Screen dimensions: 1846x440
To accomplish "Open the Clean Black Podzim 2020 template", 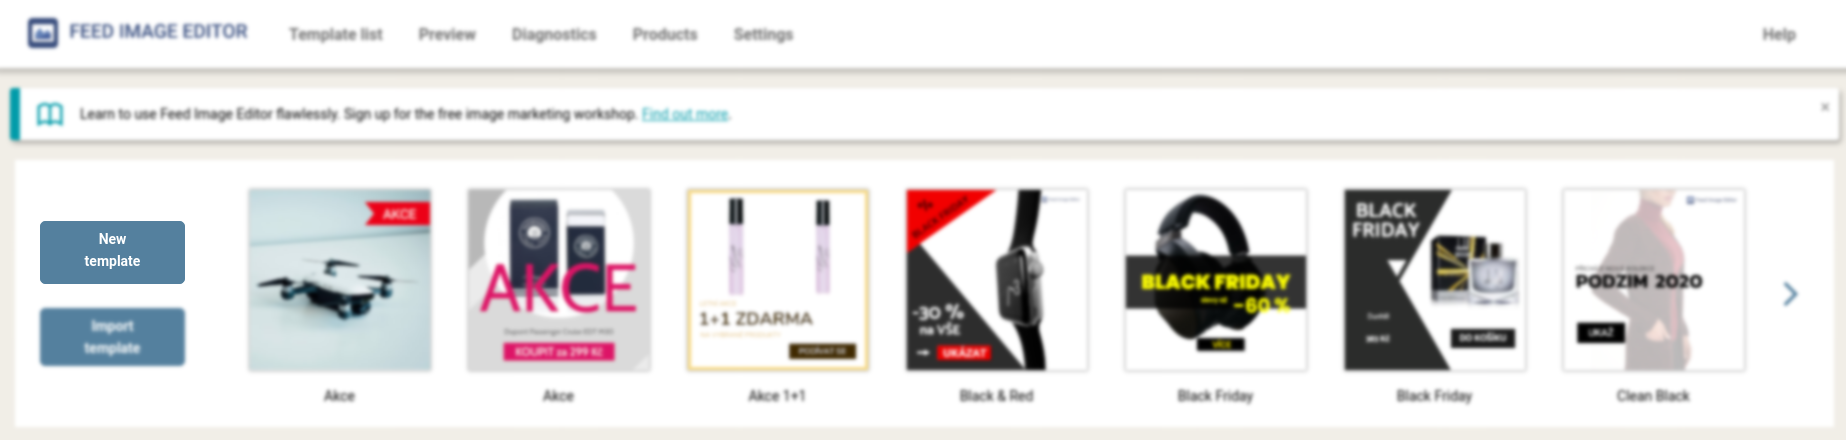I will (x=1654, y=280).
